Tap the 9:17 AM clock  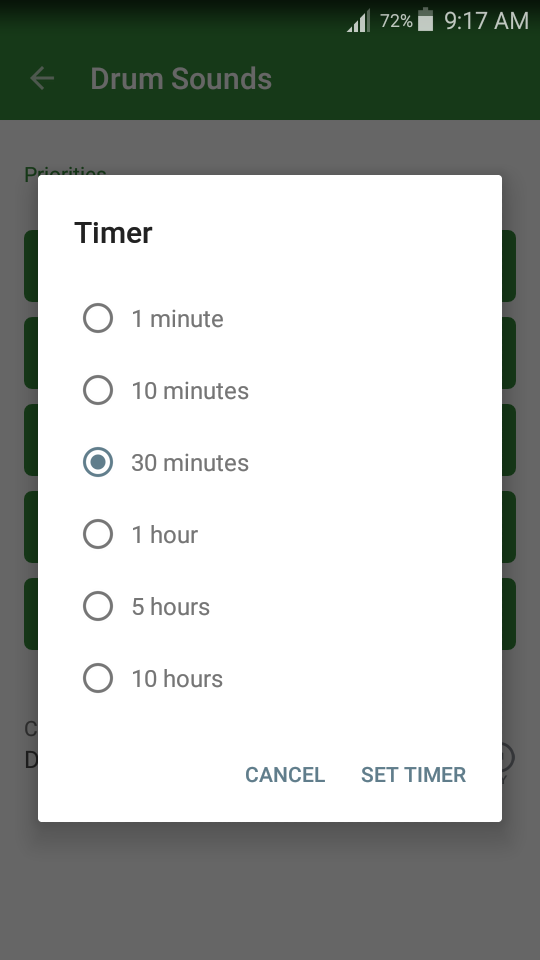pyautogui.click(x=486, y=21)
